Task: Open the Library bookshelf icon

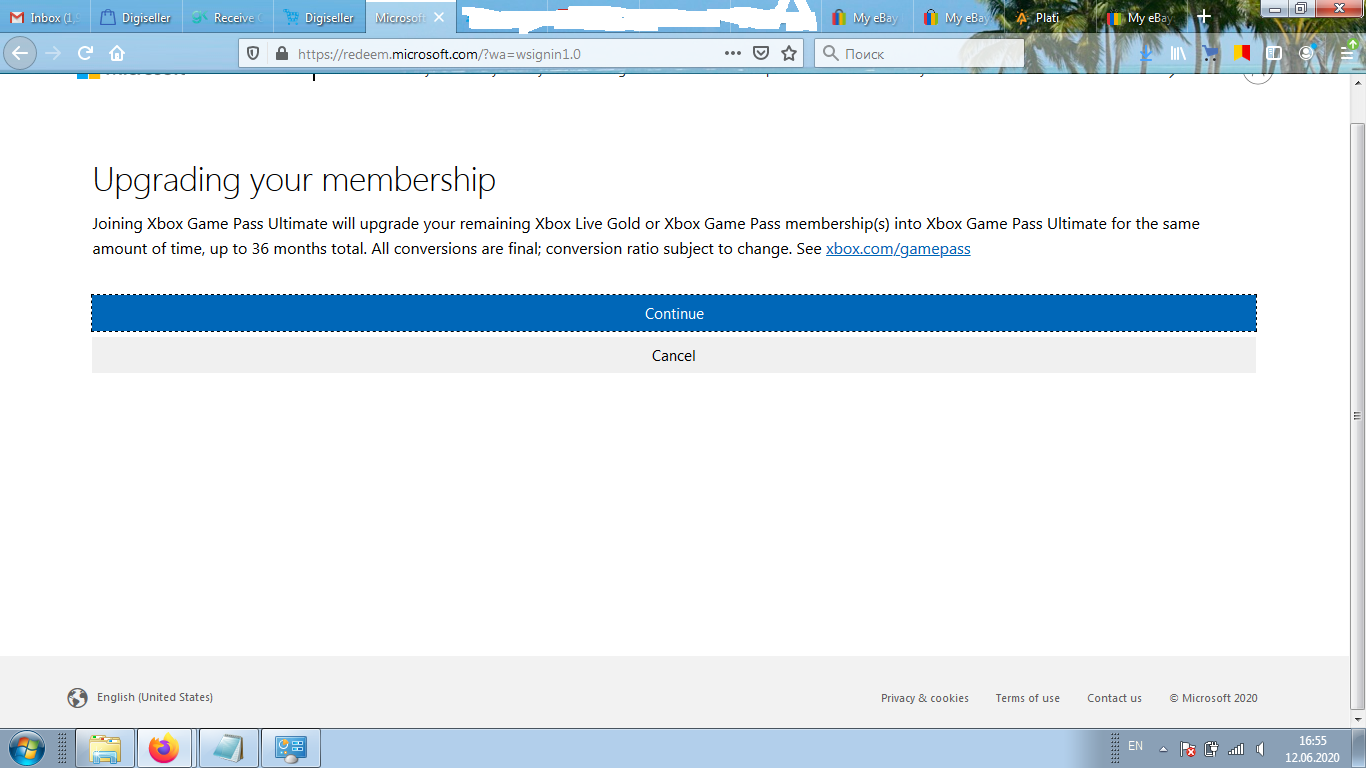Action: tap(1178, 53)
